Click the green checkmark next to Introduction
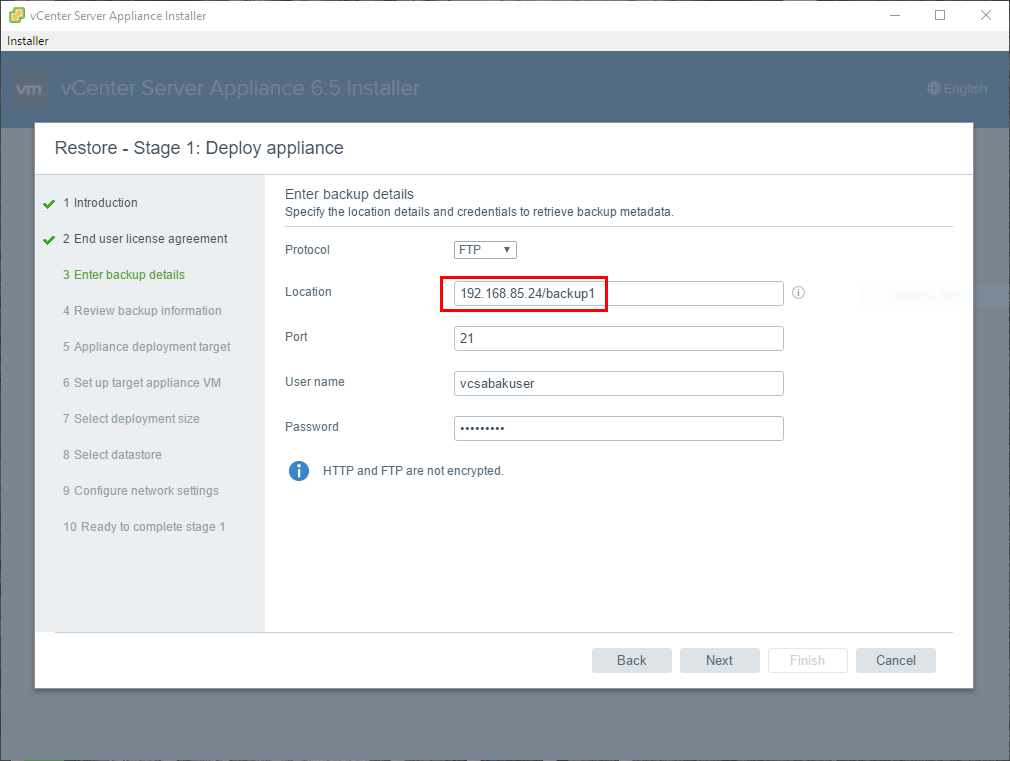The image size is (1010, 761). point(49,204)
